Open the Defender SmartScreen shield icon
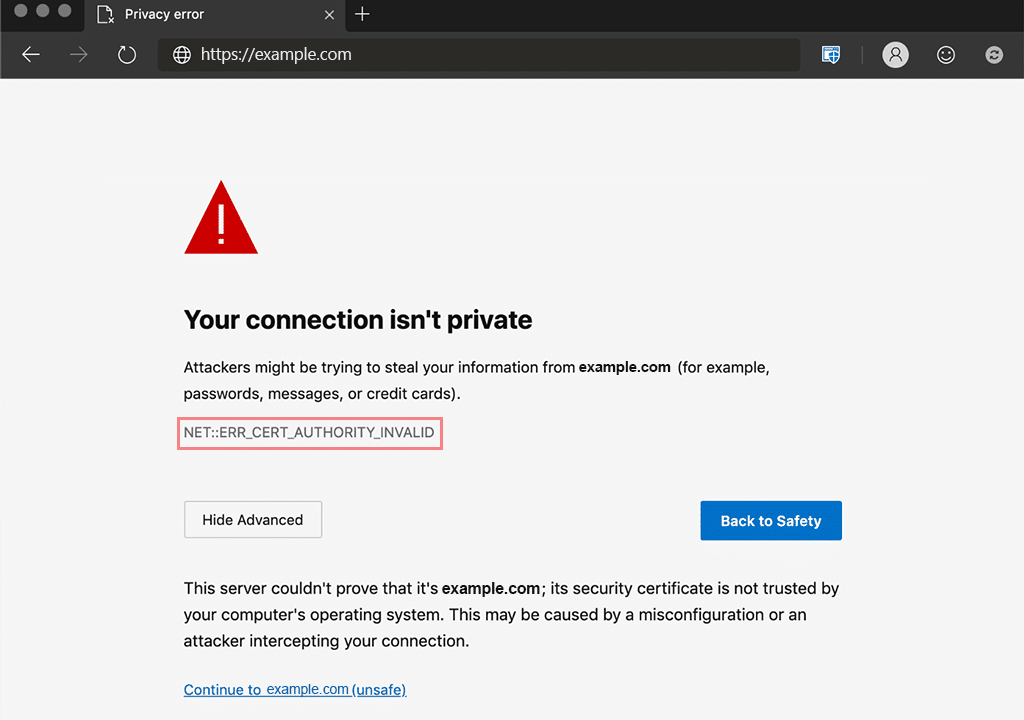Image resolution: width=1024 pixels, height=720 pixels. [x=830, y=55]
